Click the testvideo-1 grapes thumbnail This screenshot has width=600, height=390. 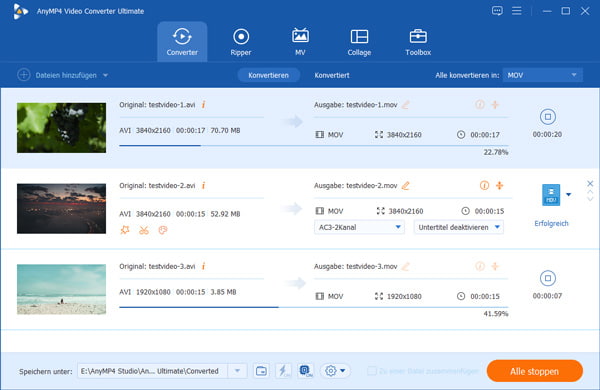coord(62,128)
